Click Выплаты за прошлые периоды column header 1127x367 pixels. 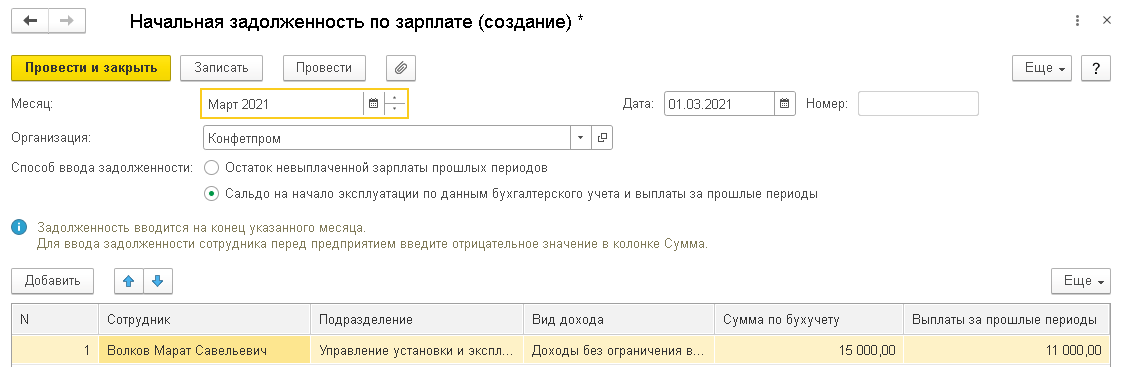click(1007, 320)
